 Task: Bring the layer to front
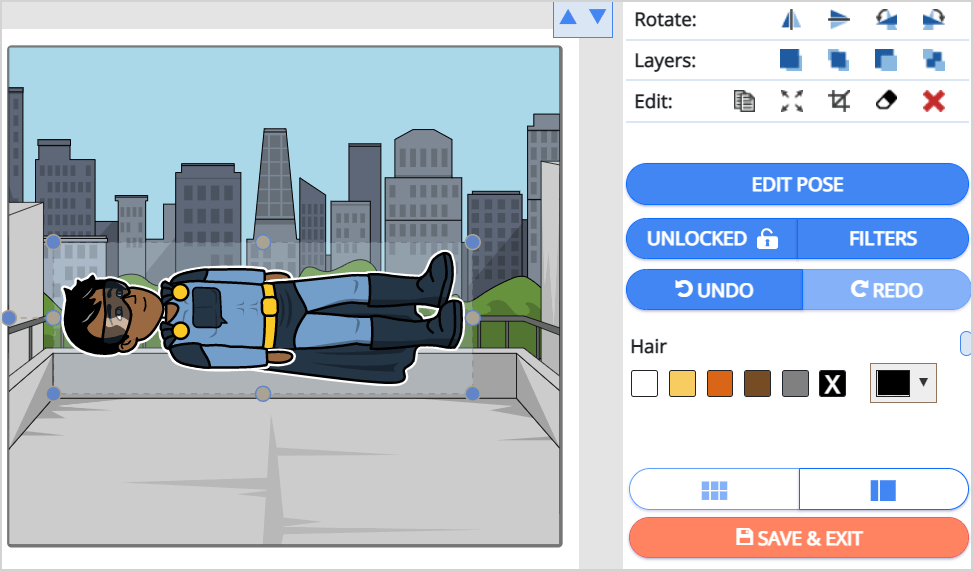[x=791, y=60]
